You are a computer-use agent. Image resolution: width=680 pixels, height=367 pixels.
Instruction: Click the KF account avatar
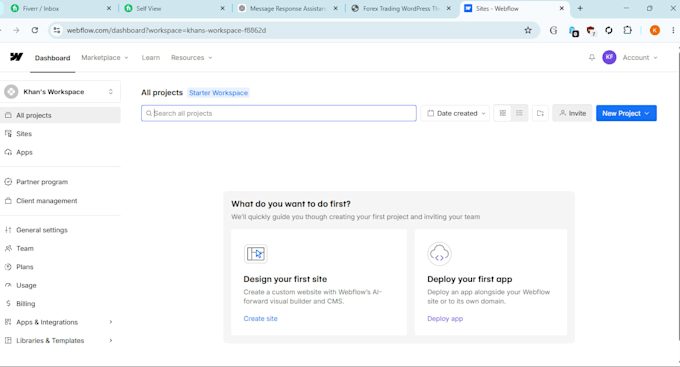coord(609,57)
